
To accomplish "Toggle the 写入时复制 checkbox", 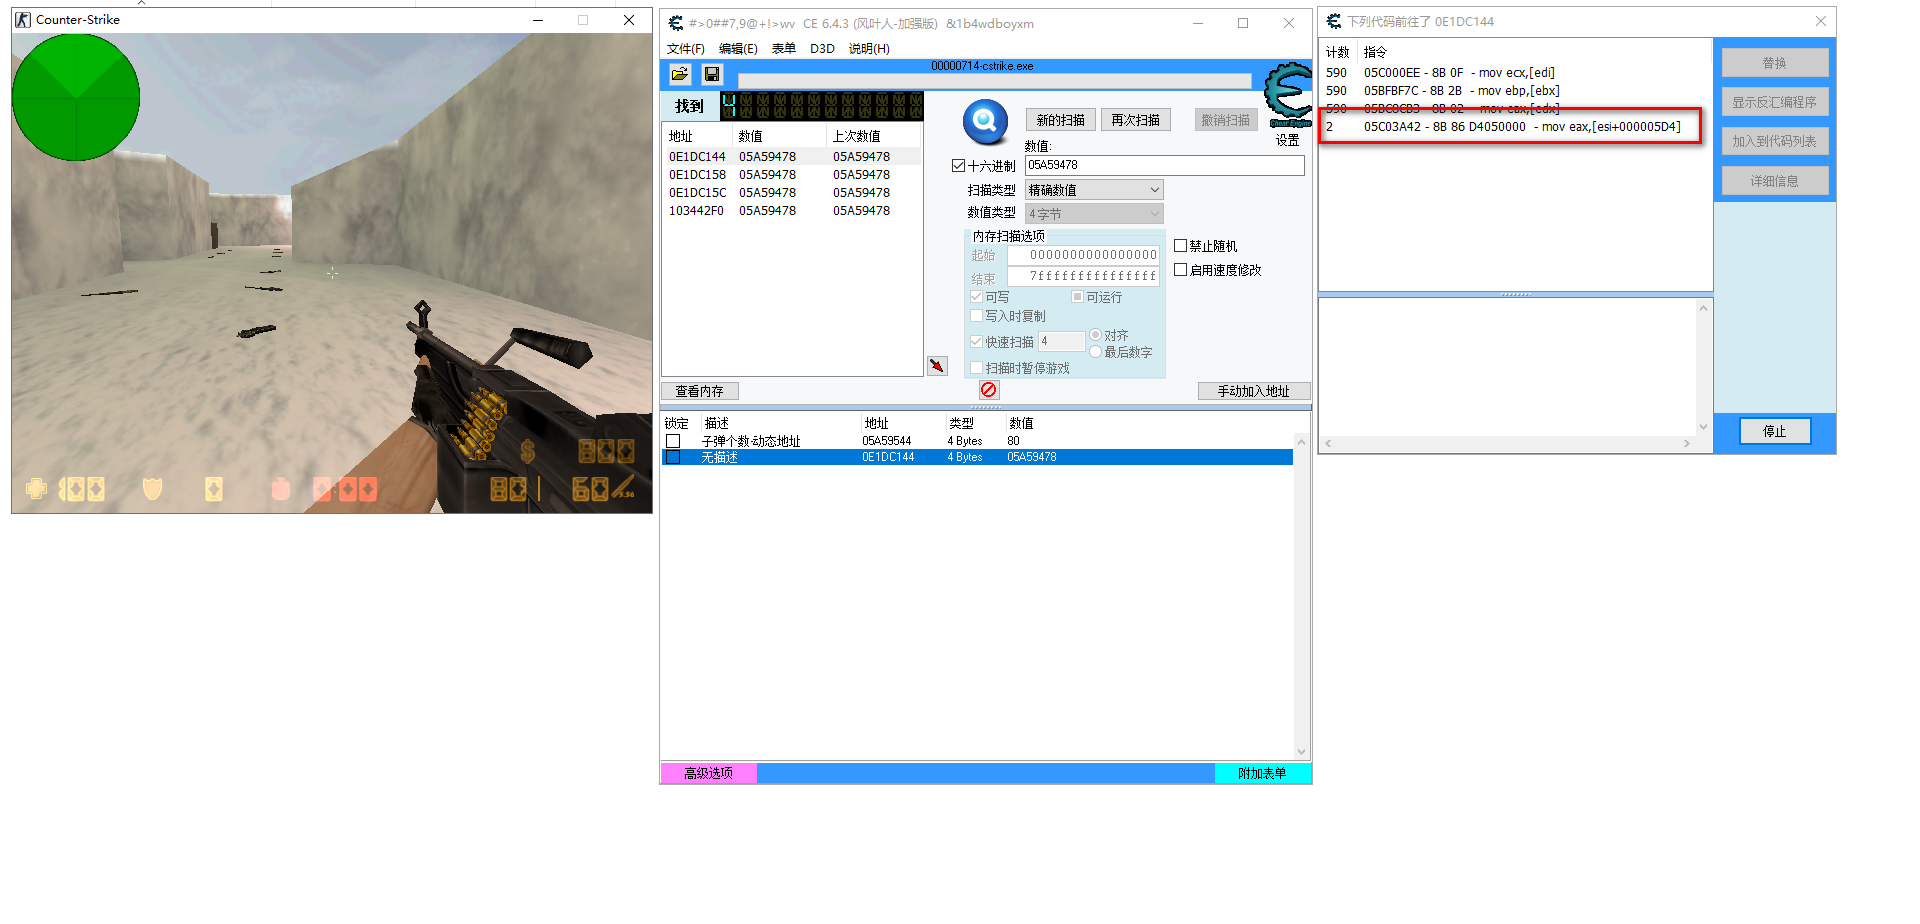I will point(976,316).
